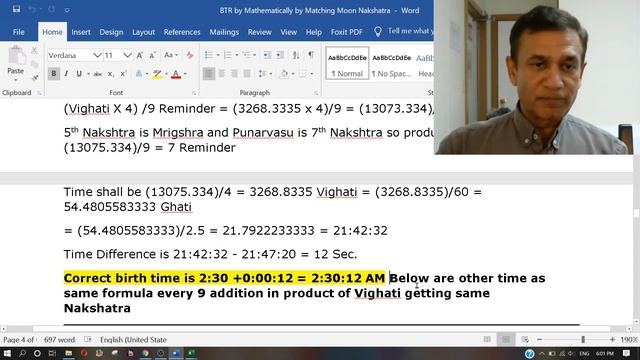Apply the Normal style
This screenshot has height=360, width=640.
347,63
